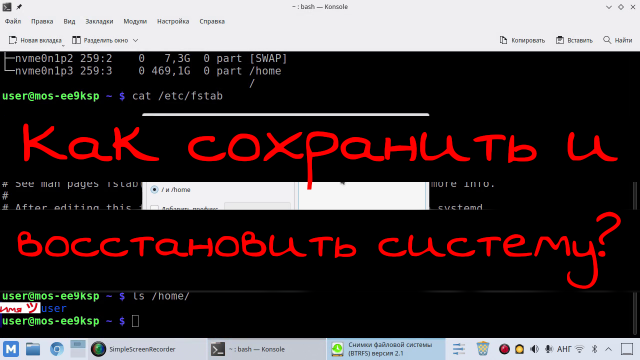Click the '[SWAP]' text in terminal
The image size is (640, 360).
pyautogui.click(x=268, y=58)
